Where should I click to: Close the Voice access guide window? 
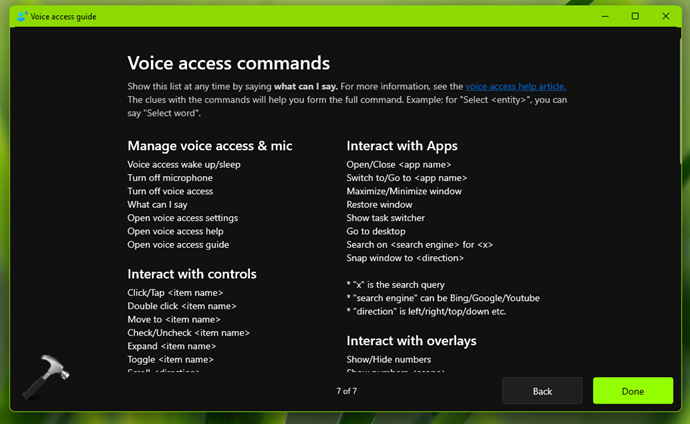click(664, 16)
